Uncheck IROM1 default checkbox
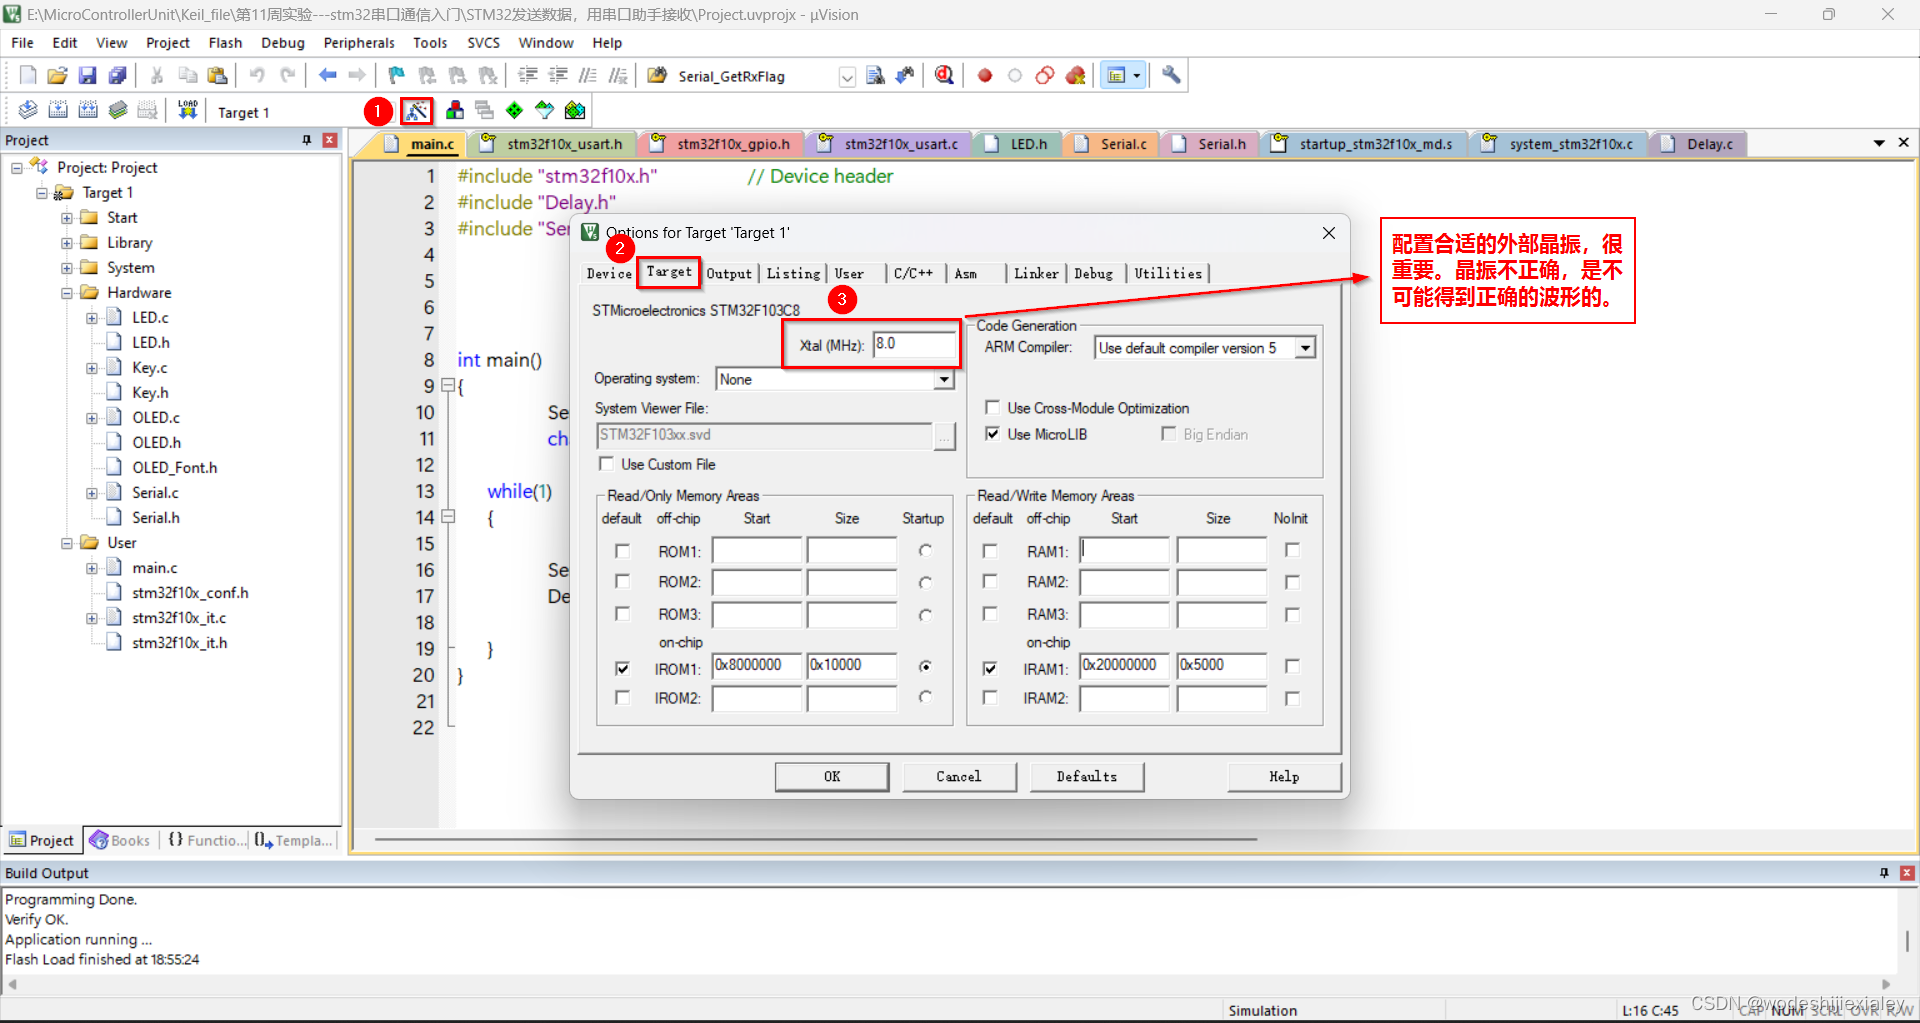This screenshot has height=1023, width=1920. coord(622,667)
